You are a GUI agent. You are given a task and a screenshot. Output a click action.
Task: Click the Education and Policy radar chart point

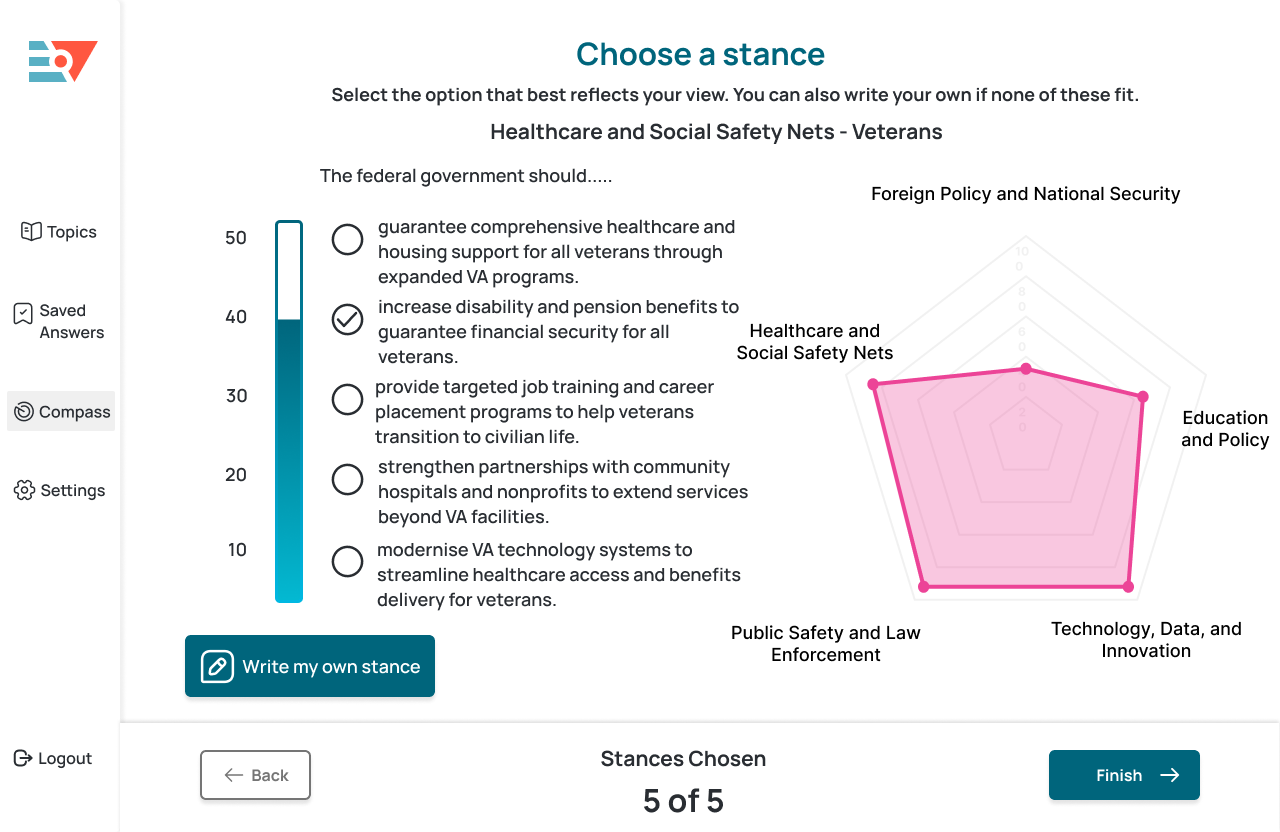[x=1143, y=397]
